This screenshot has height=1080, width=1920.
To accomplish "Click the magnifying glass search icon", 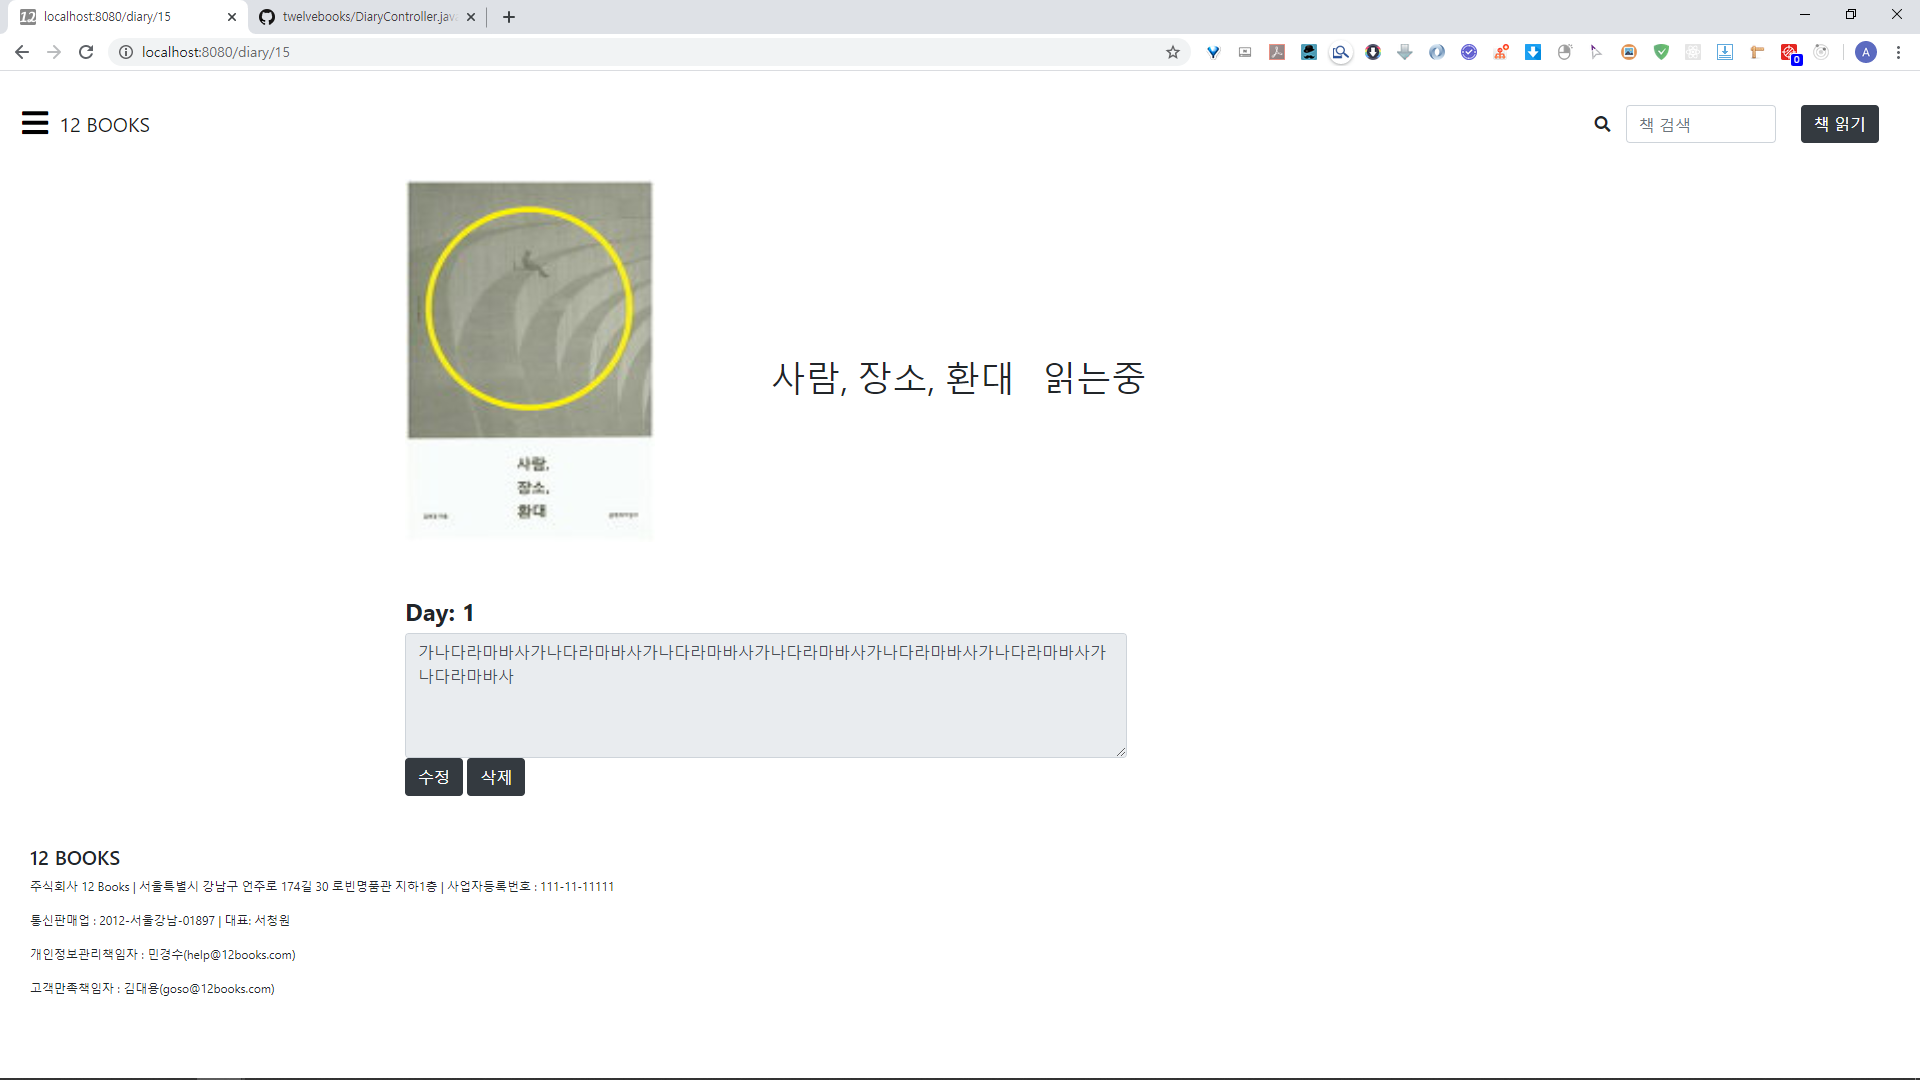I will [1602, 124].
